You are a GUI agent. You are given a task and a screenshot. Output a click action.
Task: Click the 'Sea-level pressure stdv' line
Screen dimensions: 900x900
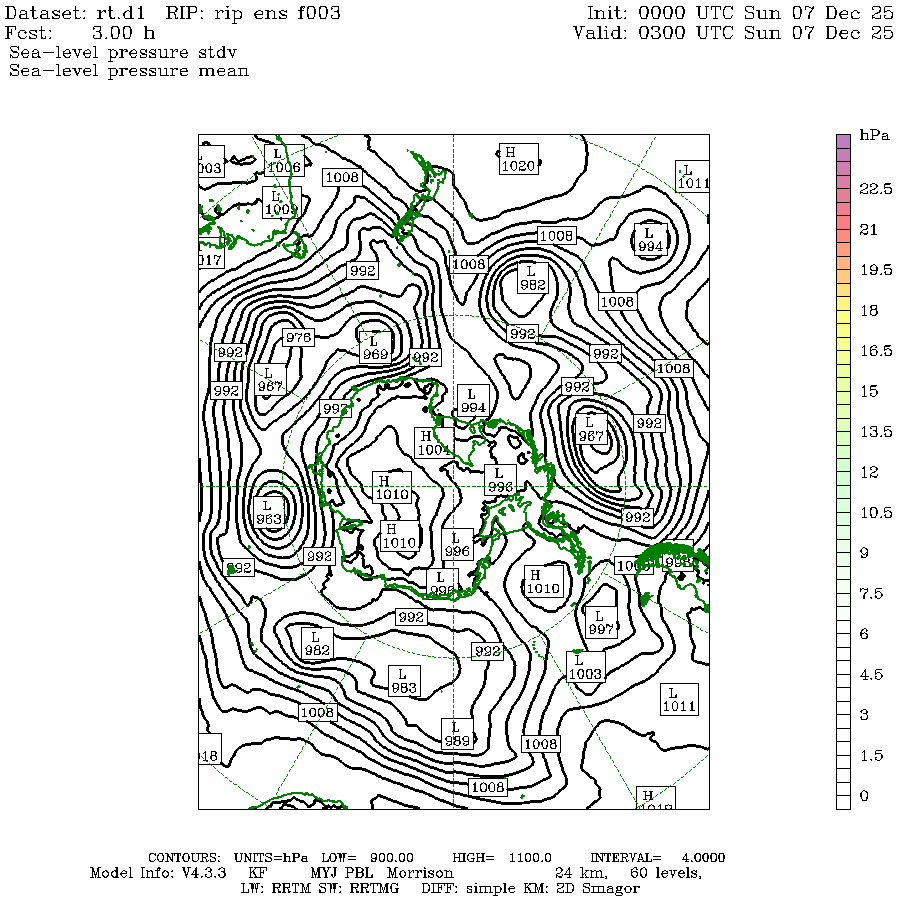coord(123,53)
